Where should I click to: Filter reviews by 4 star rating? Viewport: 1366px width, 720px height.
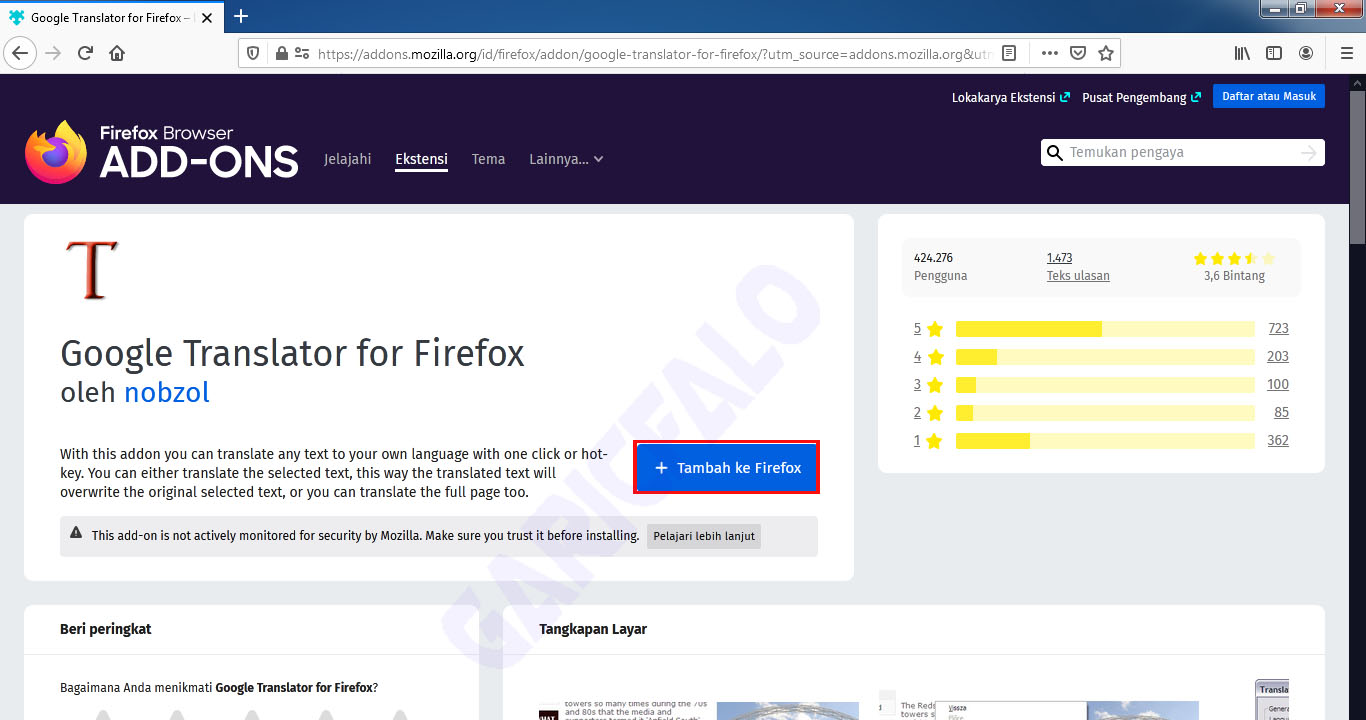(x=928, y=357)
